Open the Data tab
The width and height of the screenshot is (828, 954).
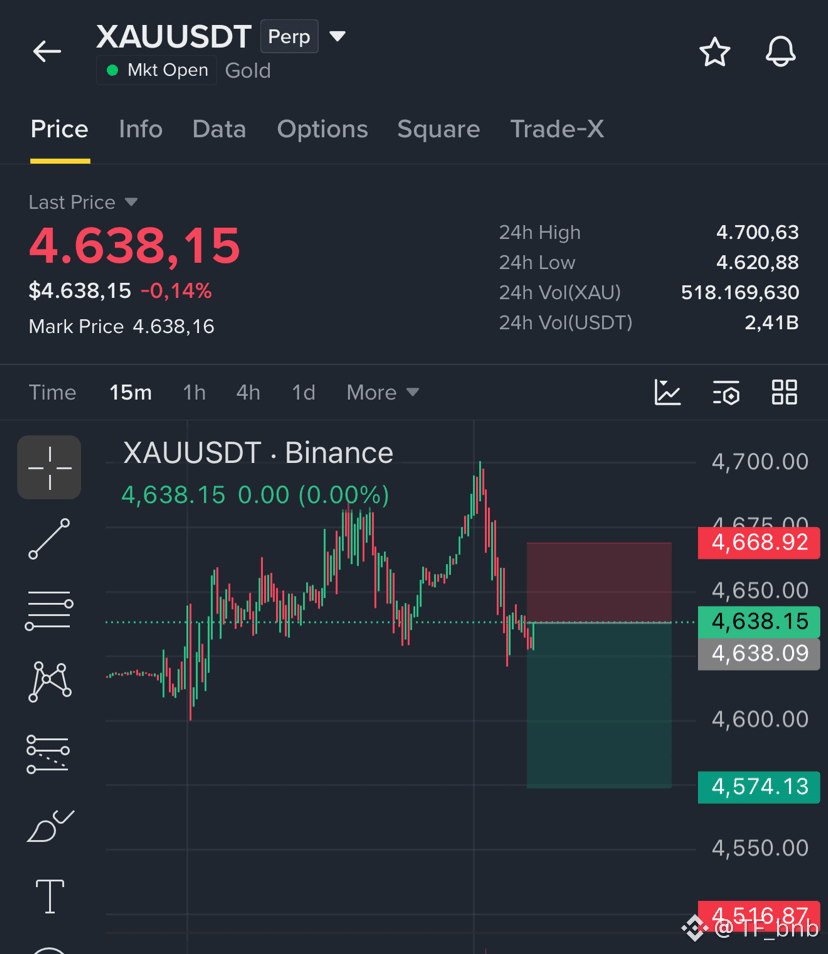click(219, 129)
